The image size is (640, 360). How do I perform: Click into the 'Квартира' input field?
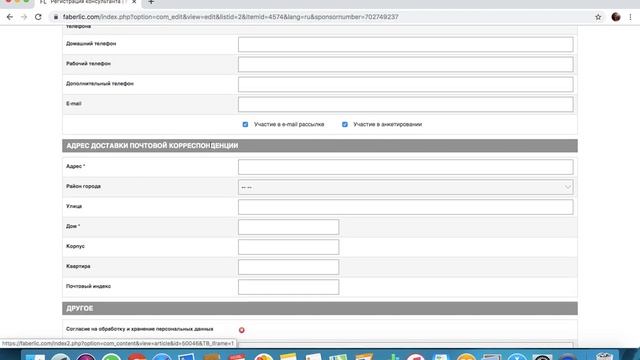pyautogui.click(x=288, y=267)
